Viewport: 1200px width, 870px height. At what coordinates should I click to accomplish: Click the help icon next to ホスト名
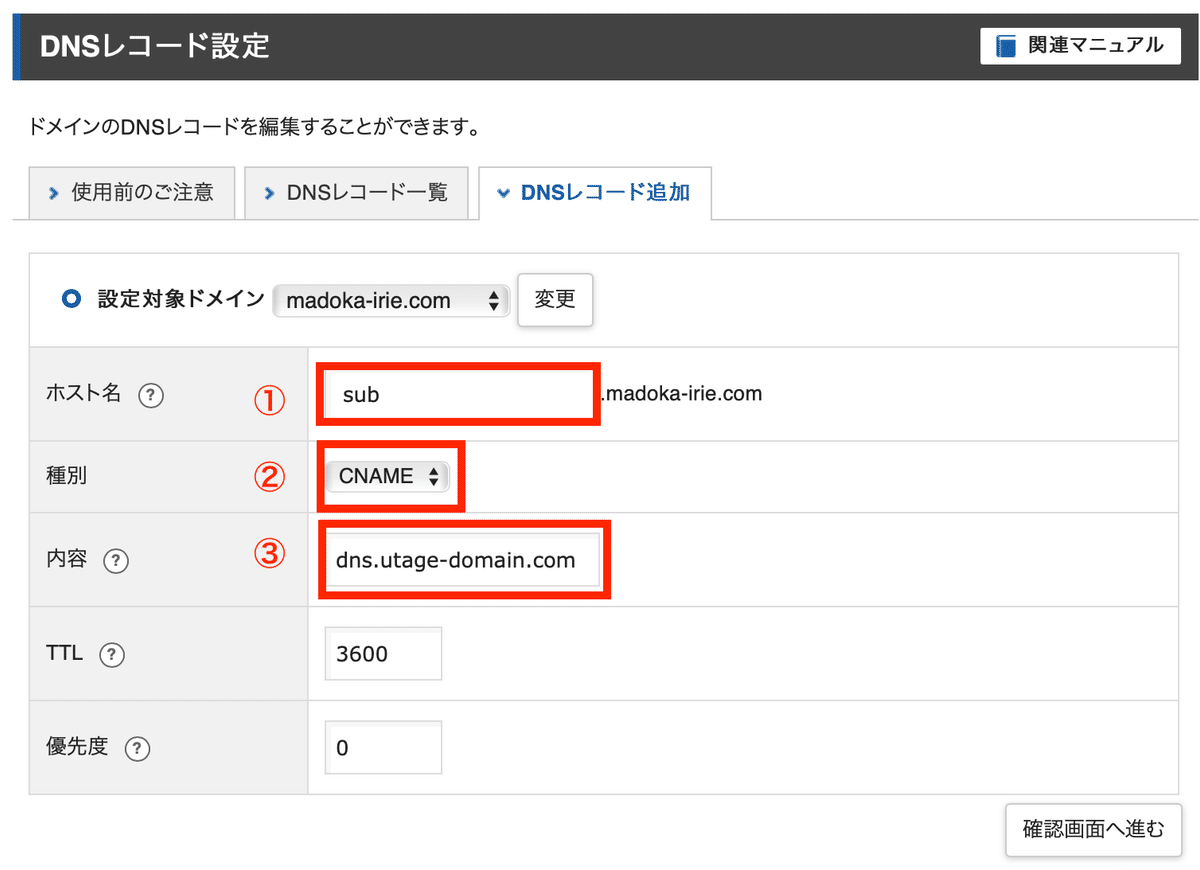[150, 395]
